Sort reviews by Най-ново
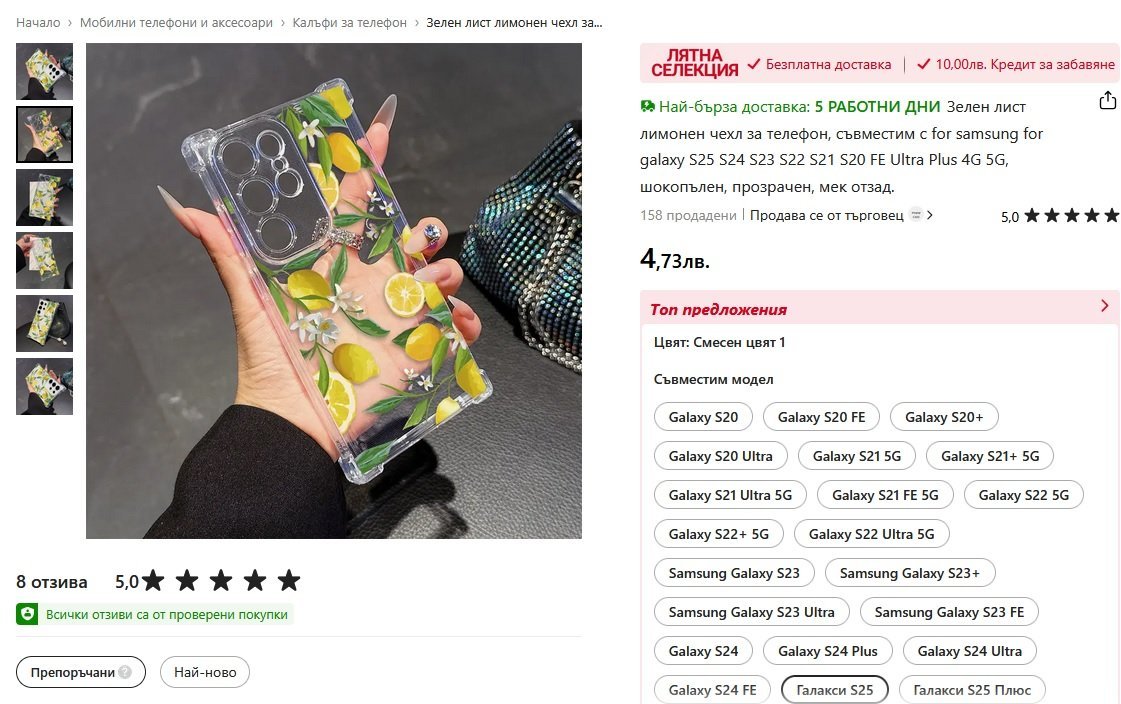The image size is (1121, 704). coord(205,673)
